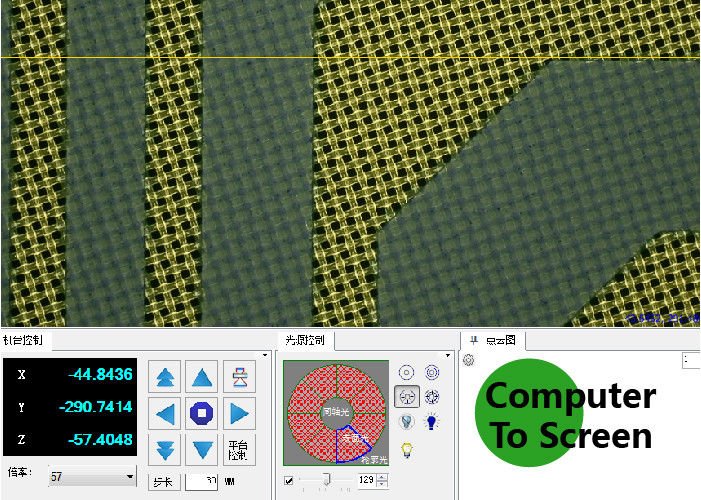The height and width of the screenshot is (500, 701).
Task: Select the blue light bulb icon
Action: [432, 422]
